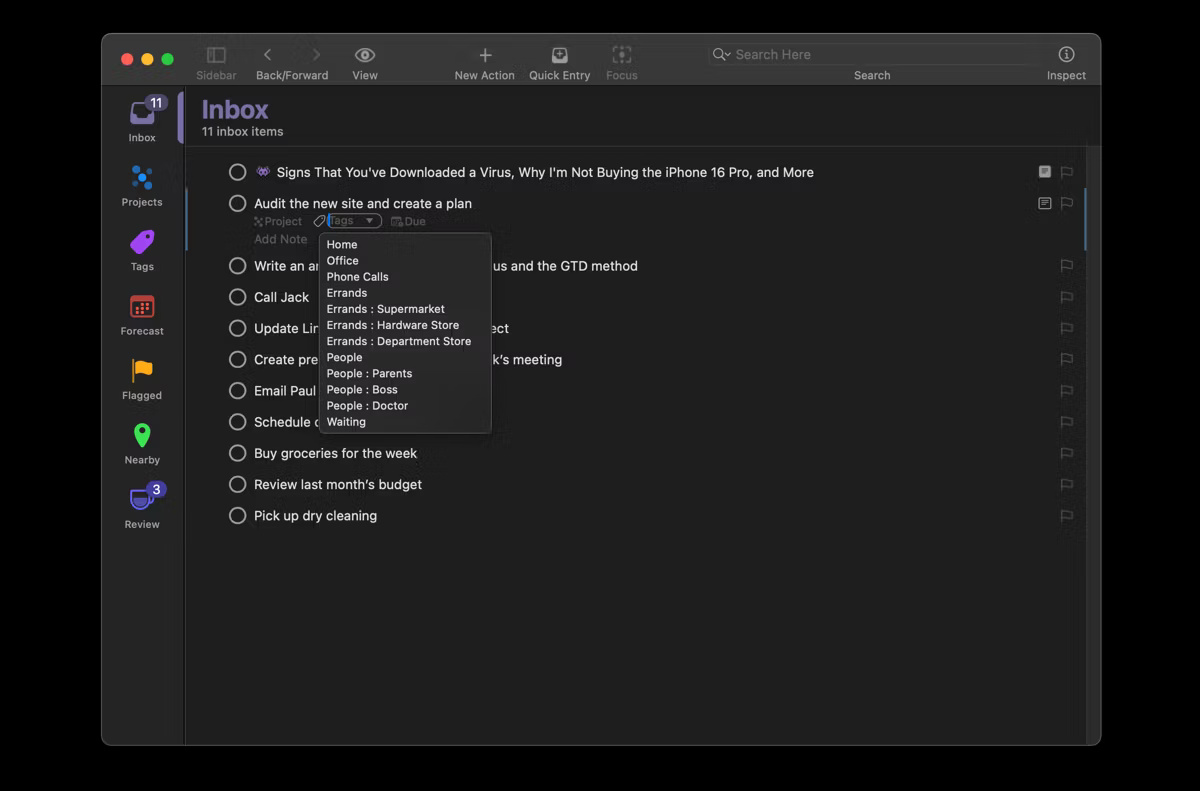Viewport: 1200px width, 791px height.
Task: Flag the 'Pick up dry cleaning' task
Action: 1066,516
